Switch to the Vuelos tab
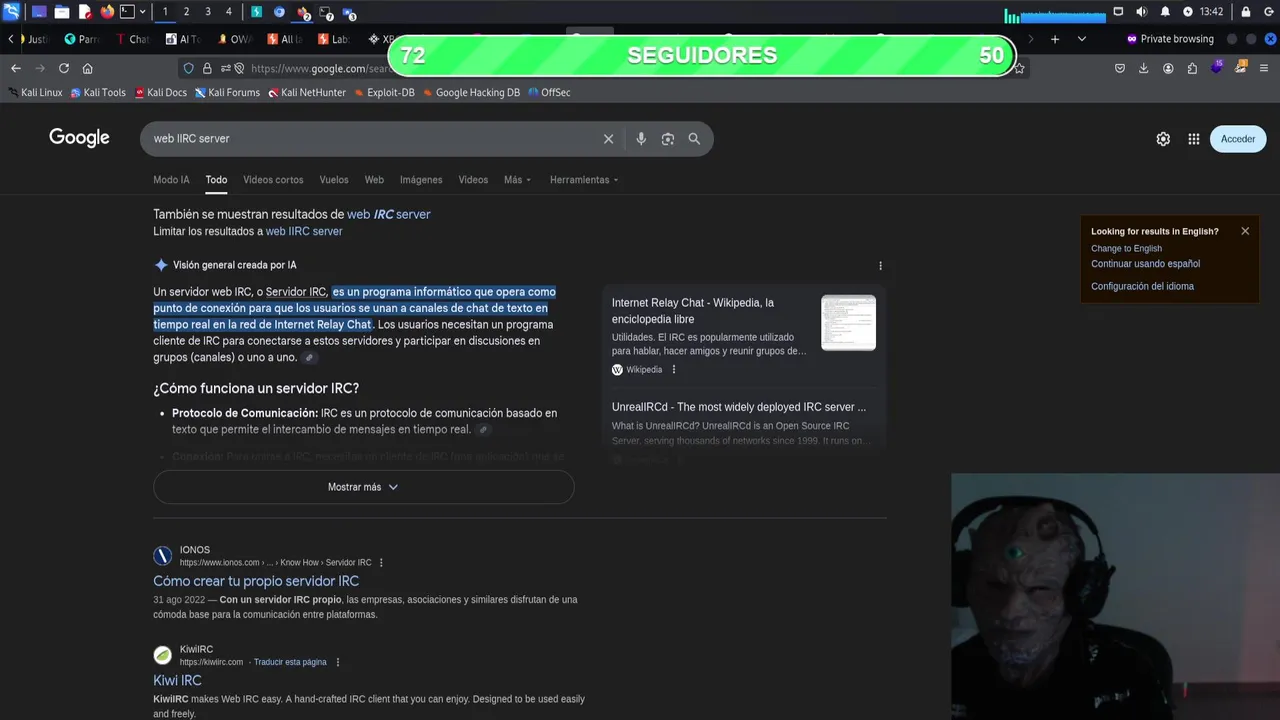Image resolution: width=1280 pixels, height=720 pixels. coord(334,180)
